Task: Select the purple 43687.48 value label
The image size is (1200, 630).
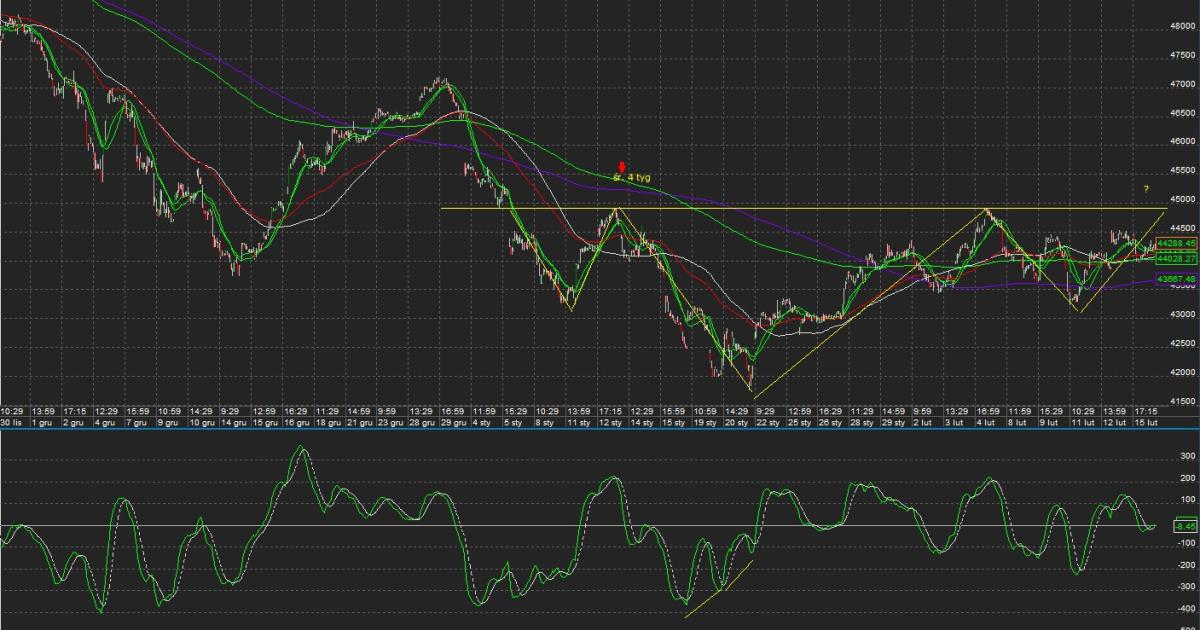Action: (1176, 280)
